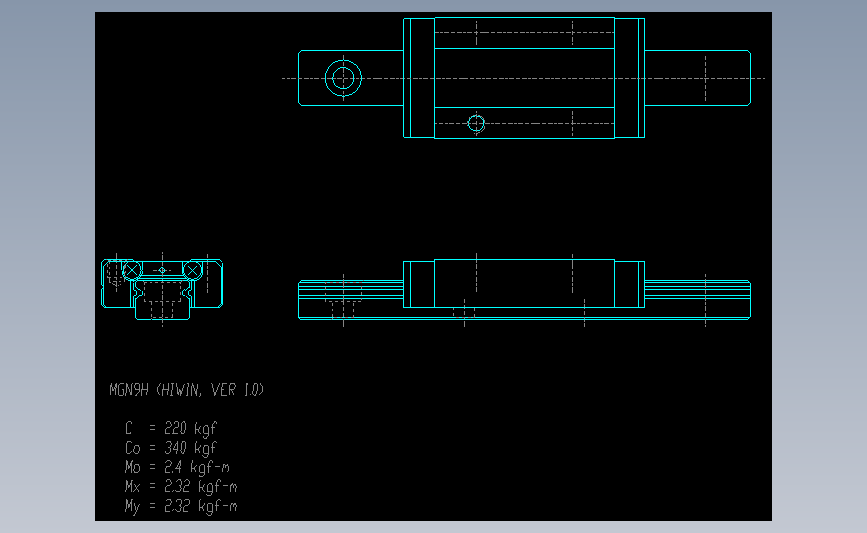Click the left crossed ball circle in end view
Viewport: 867px width, 533px height.
click(x=132, y=270)
